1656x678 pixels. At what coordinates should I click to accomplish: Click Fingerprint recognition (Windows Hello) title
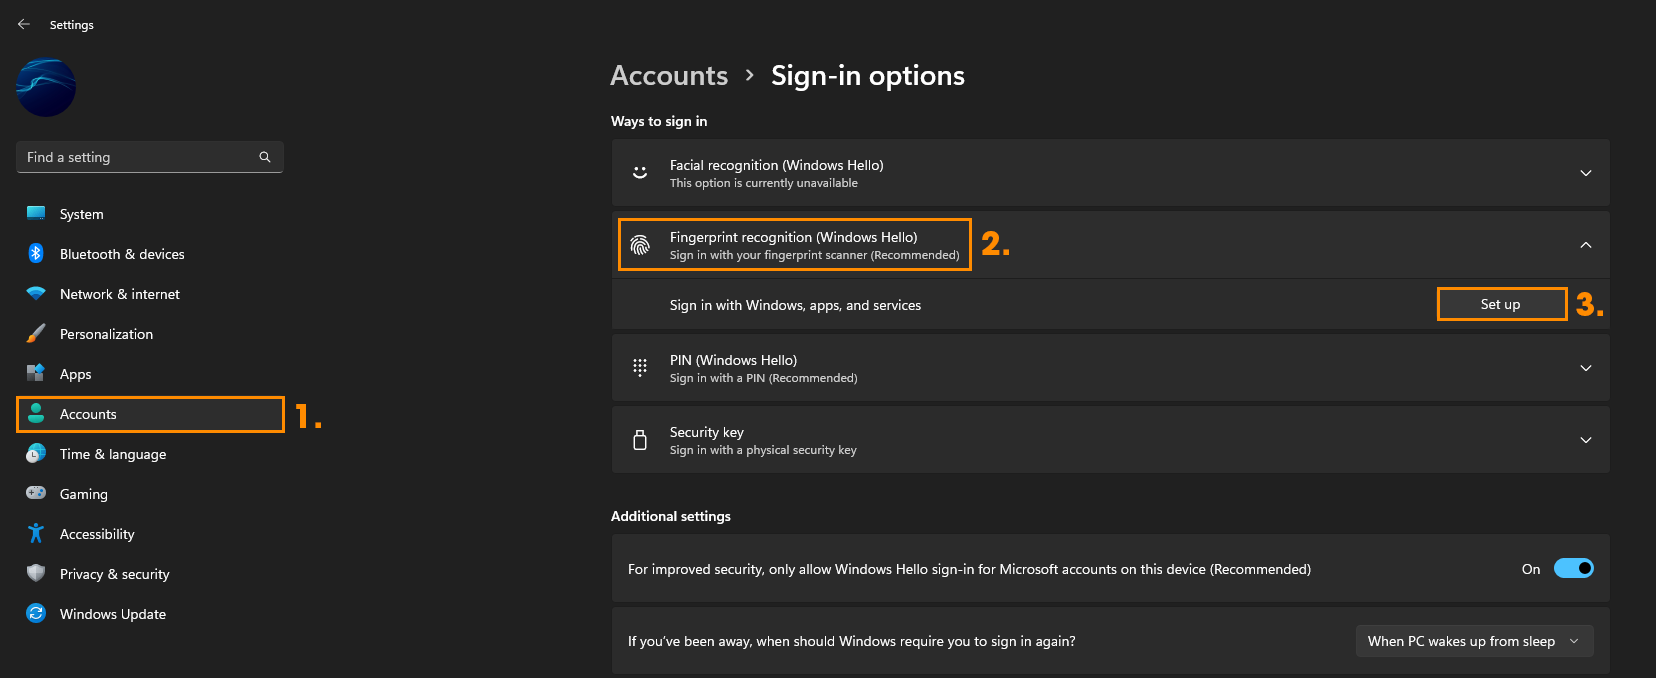794,237
